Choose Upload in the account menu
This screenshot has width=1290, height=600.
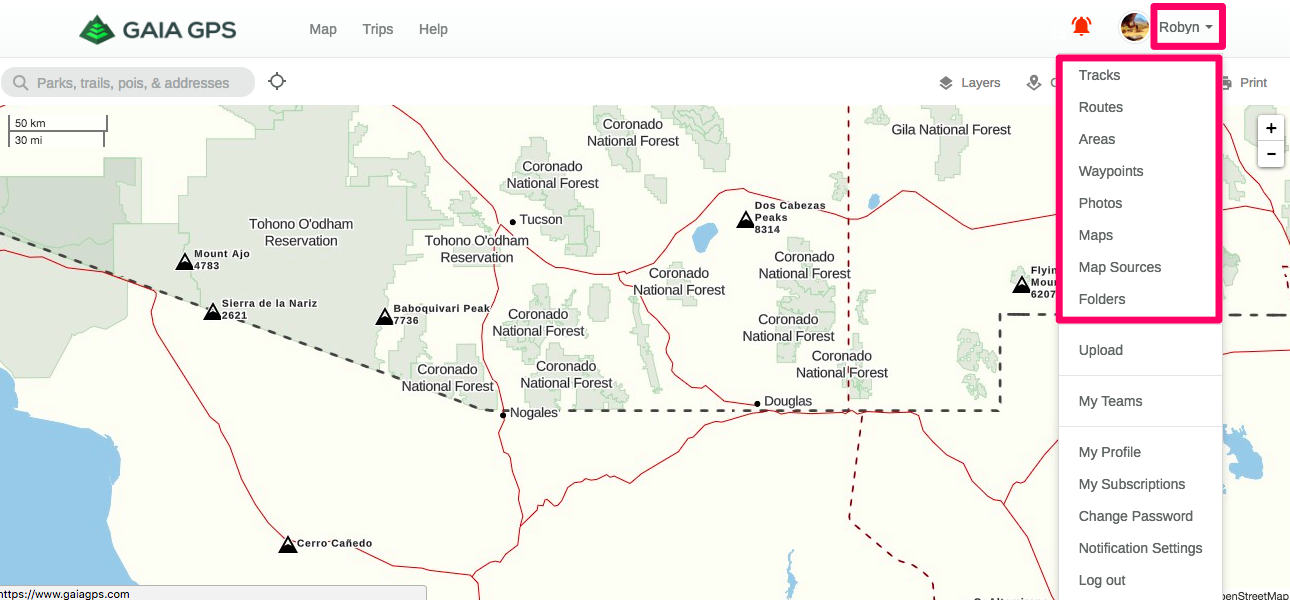(1101, 350)
